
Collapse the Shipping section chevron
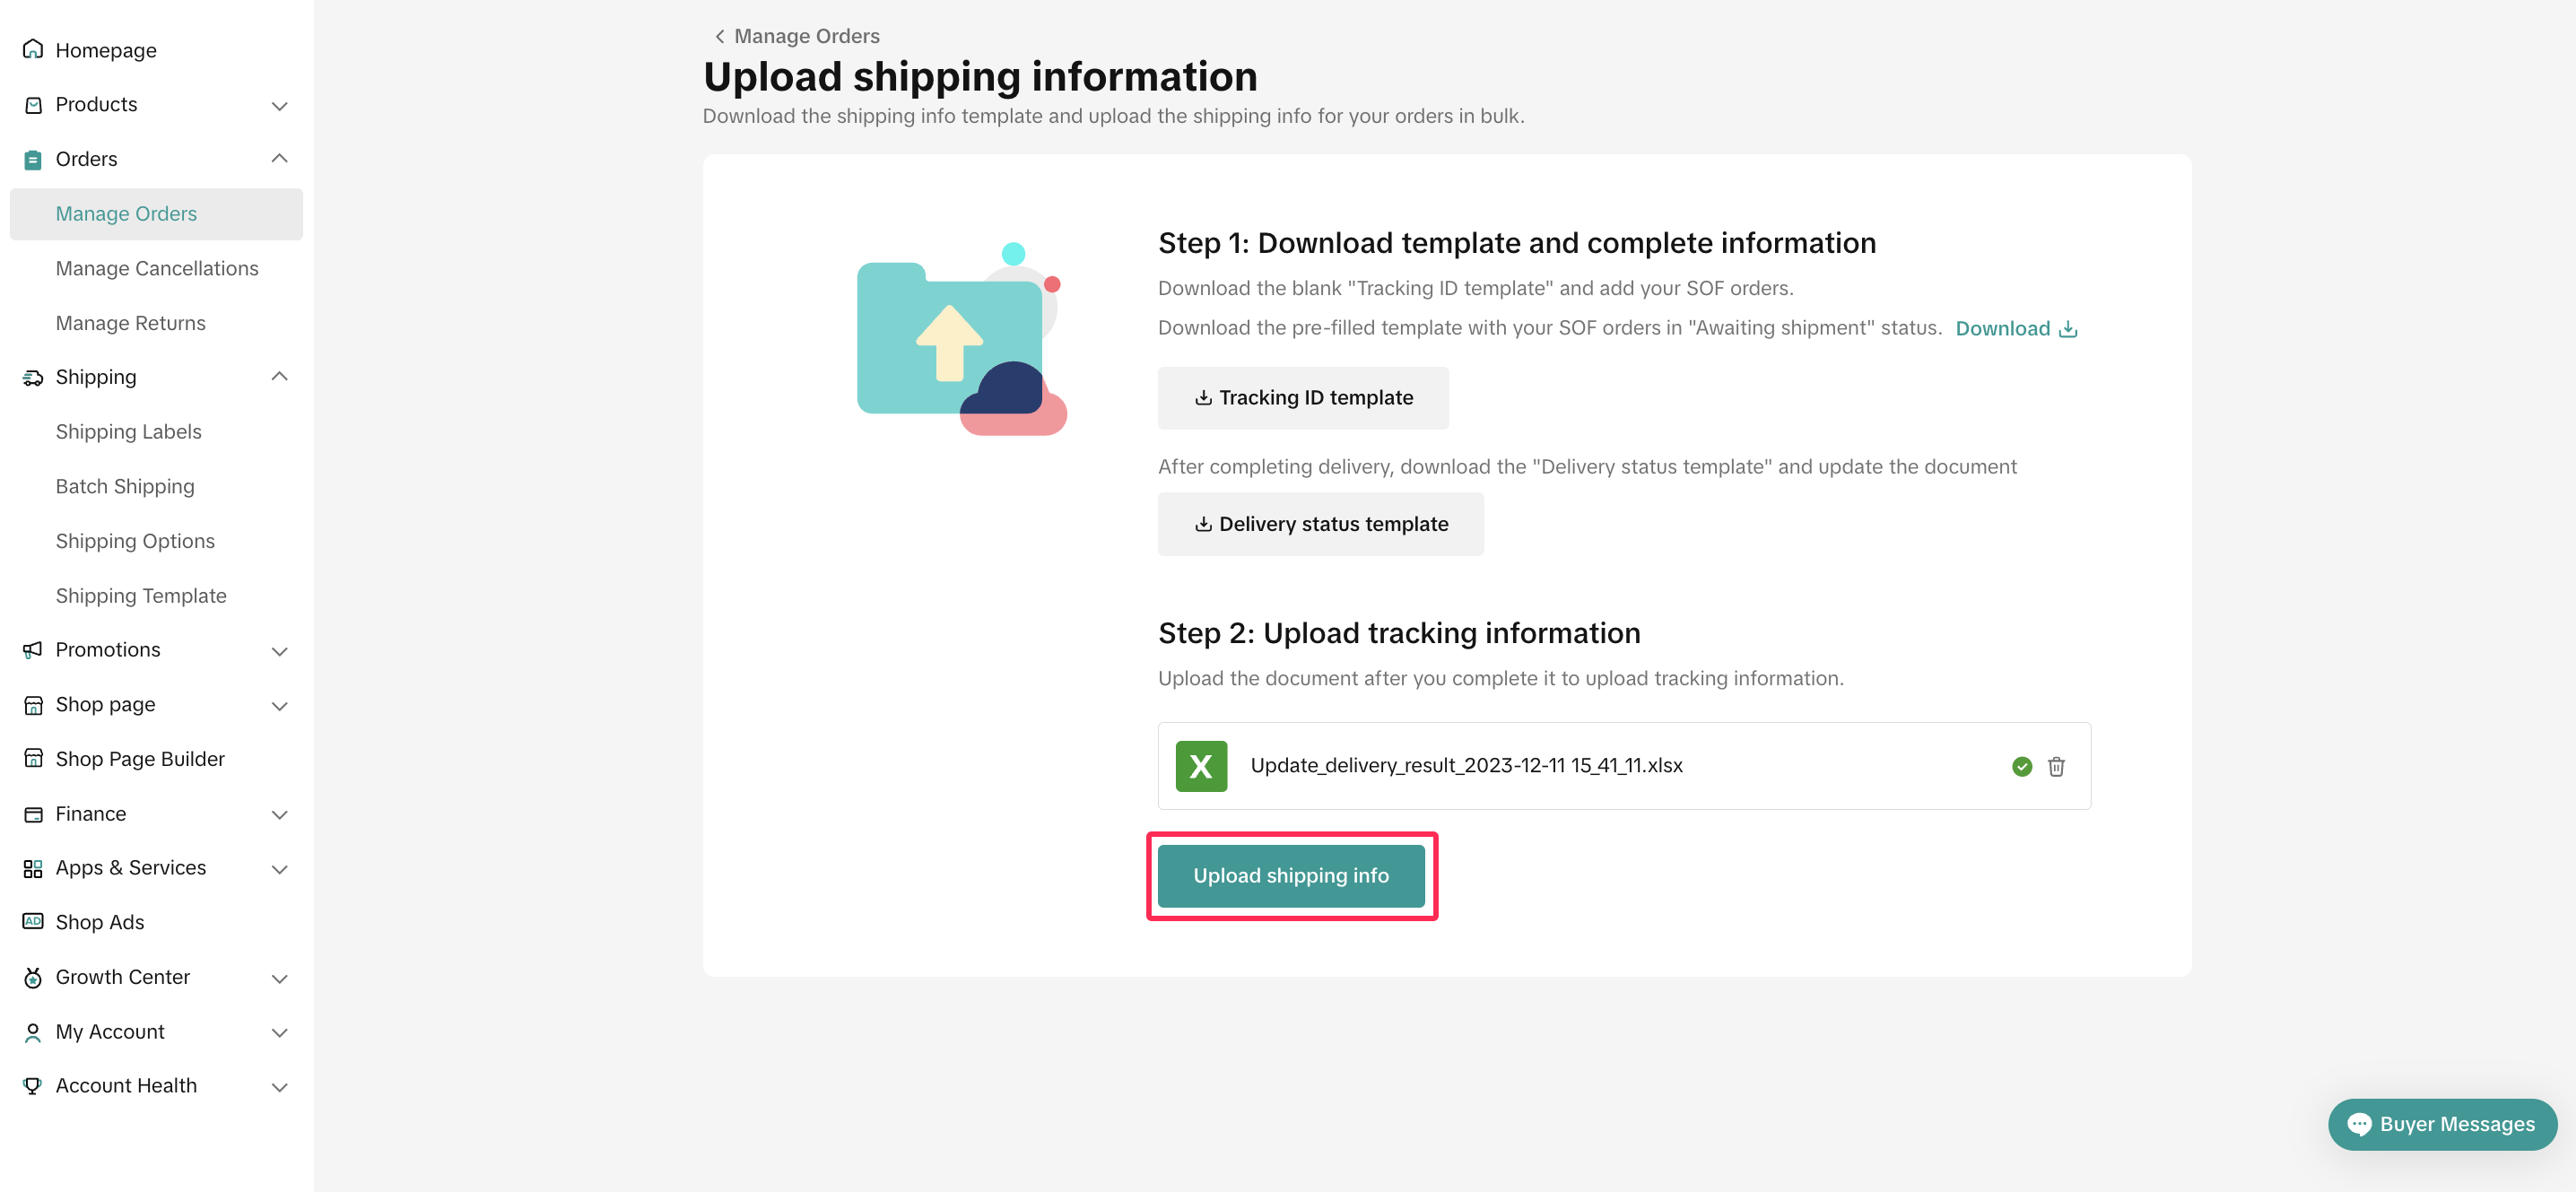(280, 377)
